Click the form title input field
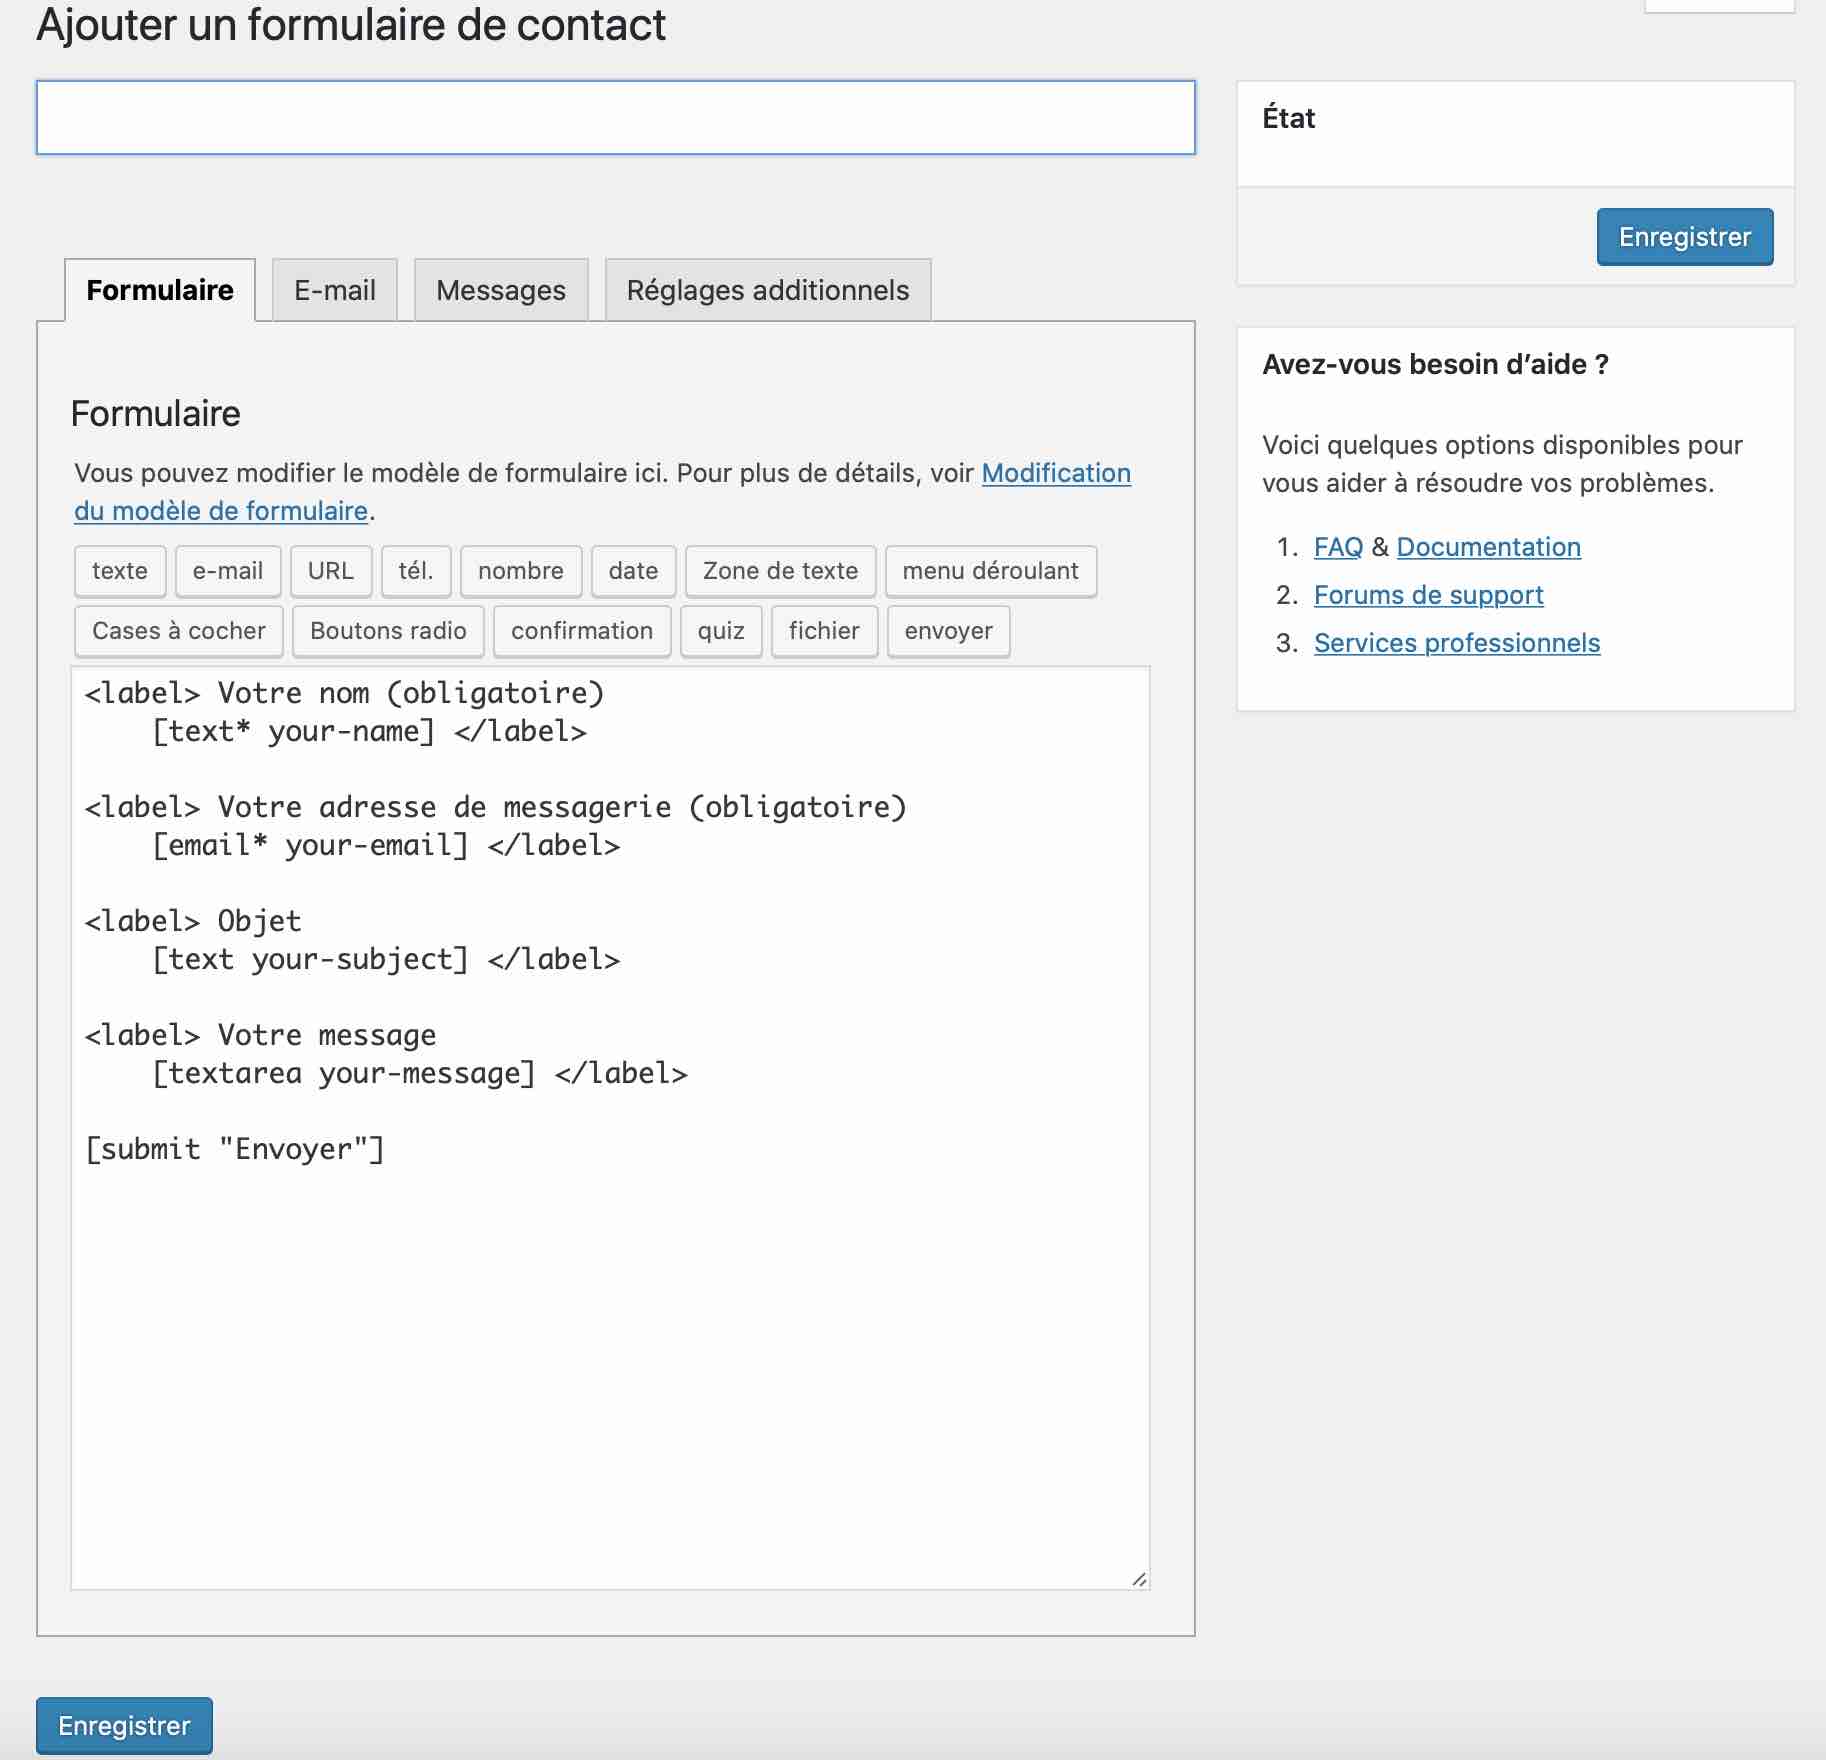 click(x=615, y=117)
